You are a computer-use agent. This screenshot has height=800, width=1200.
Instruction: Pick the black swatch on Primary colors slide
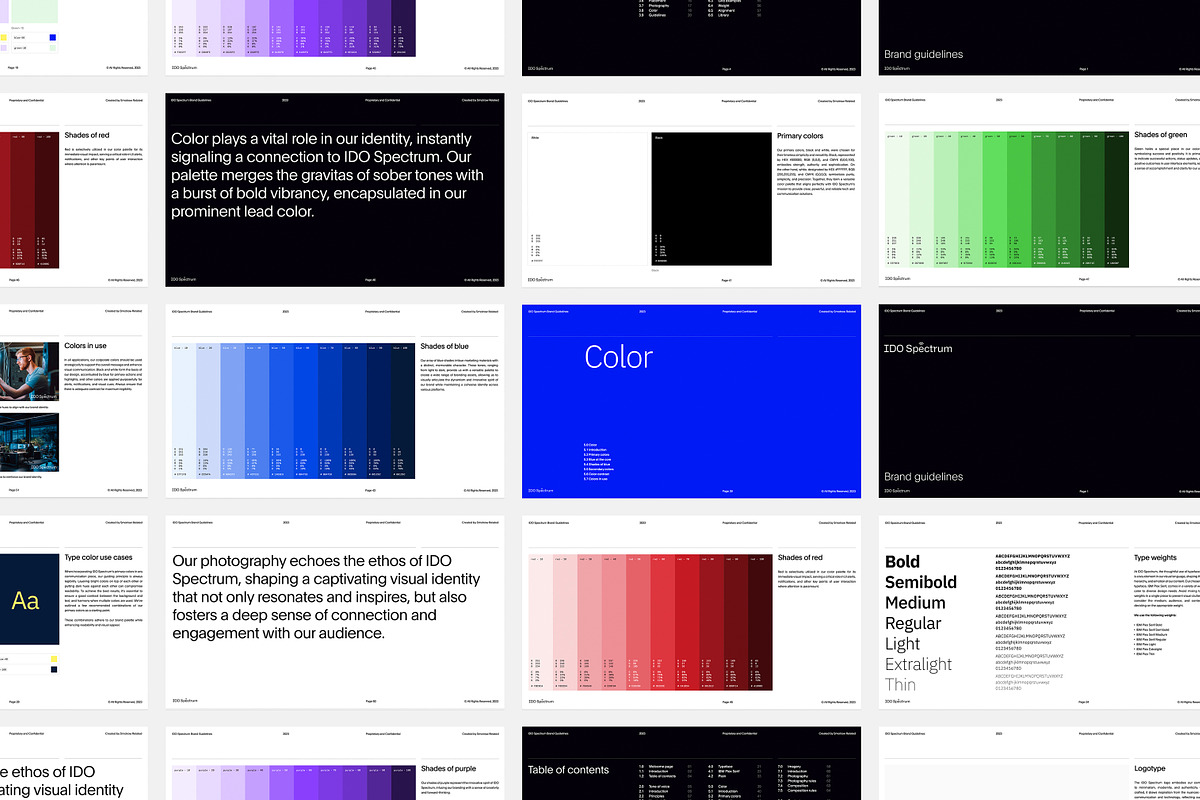pos(711,199)
